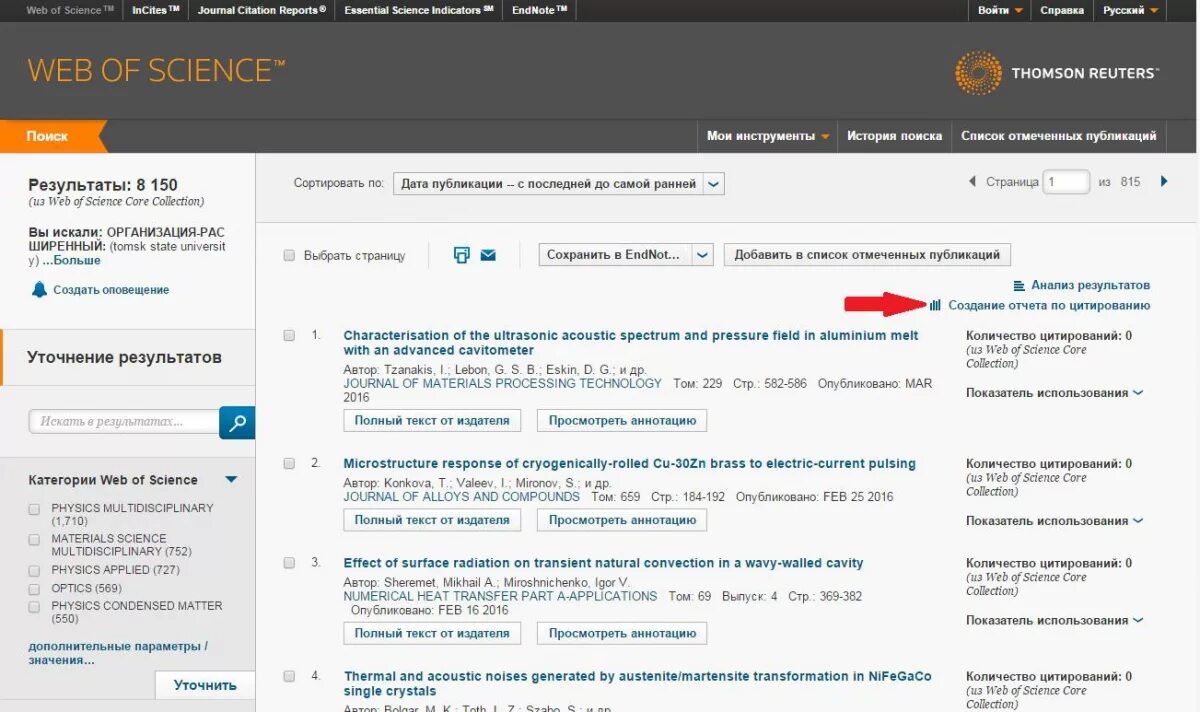Click 'Добавить в список отмеченных публикаций' button
1200x712 pixels.
click(867, 255)
